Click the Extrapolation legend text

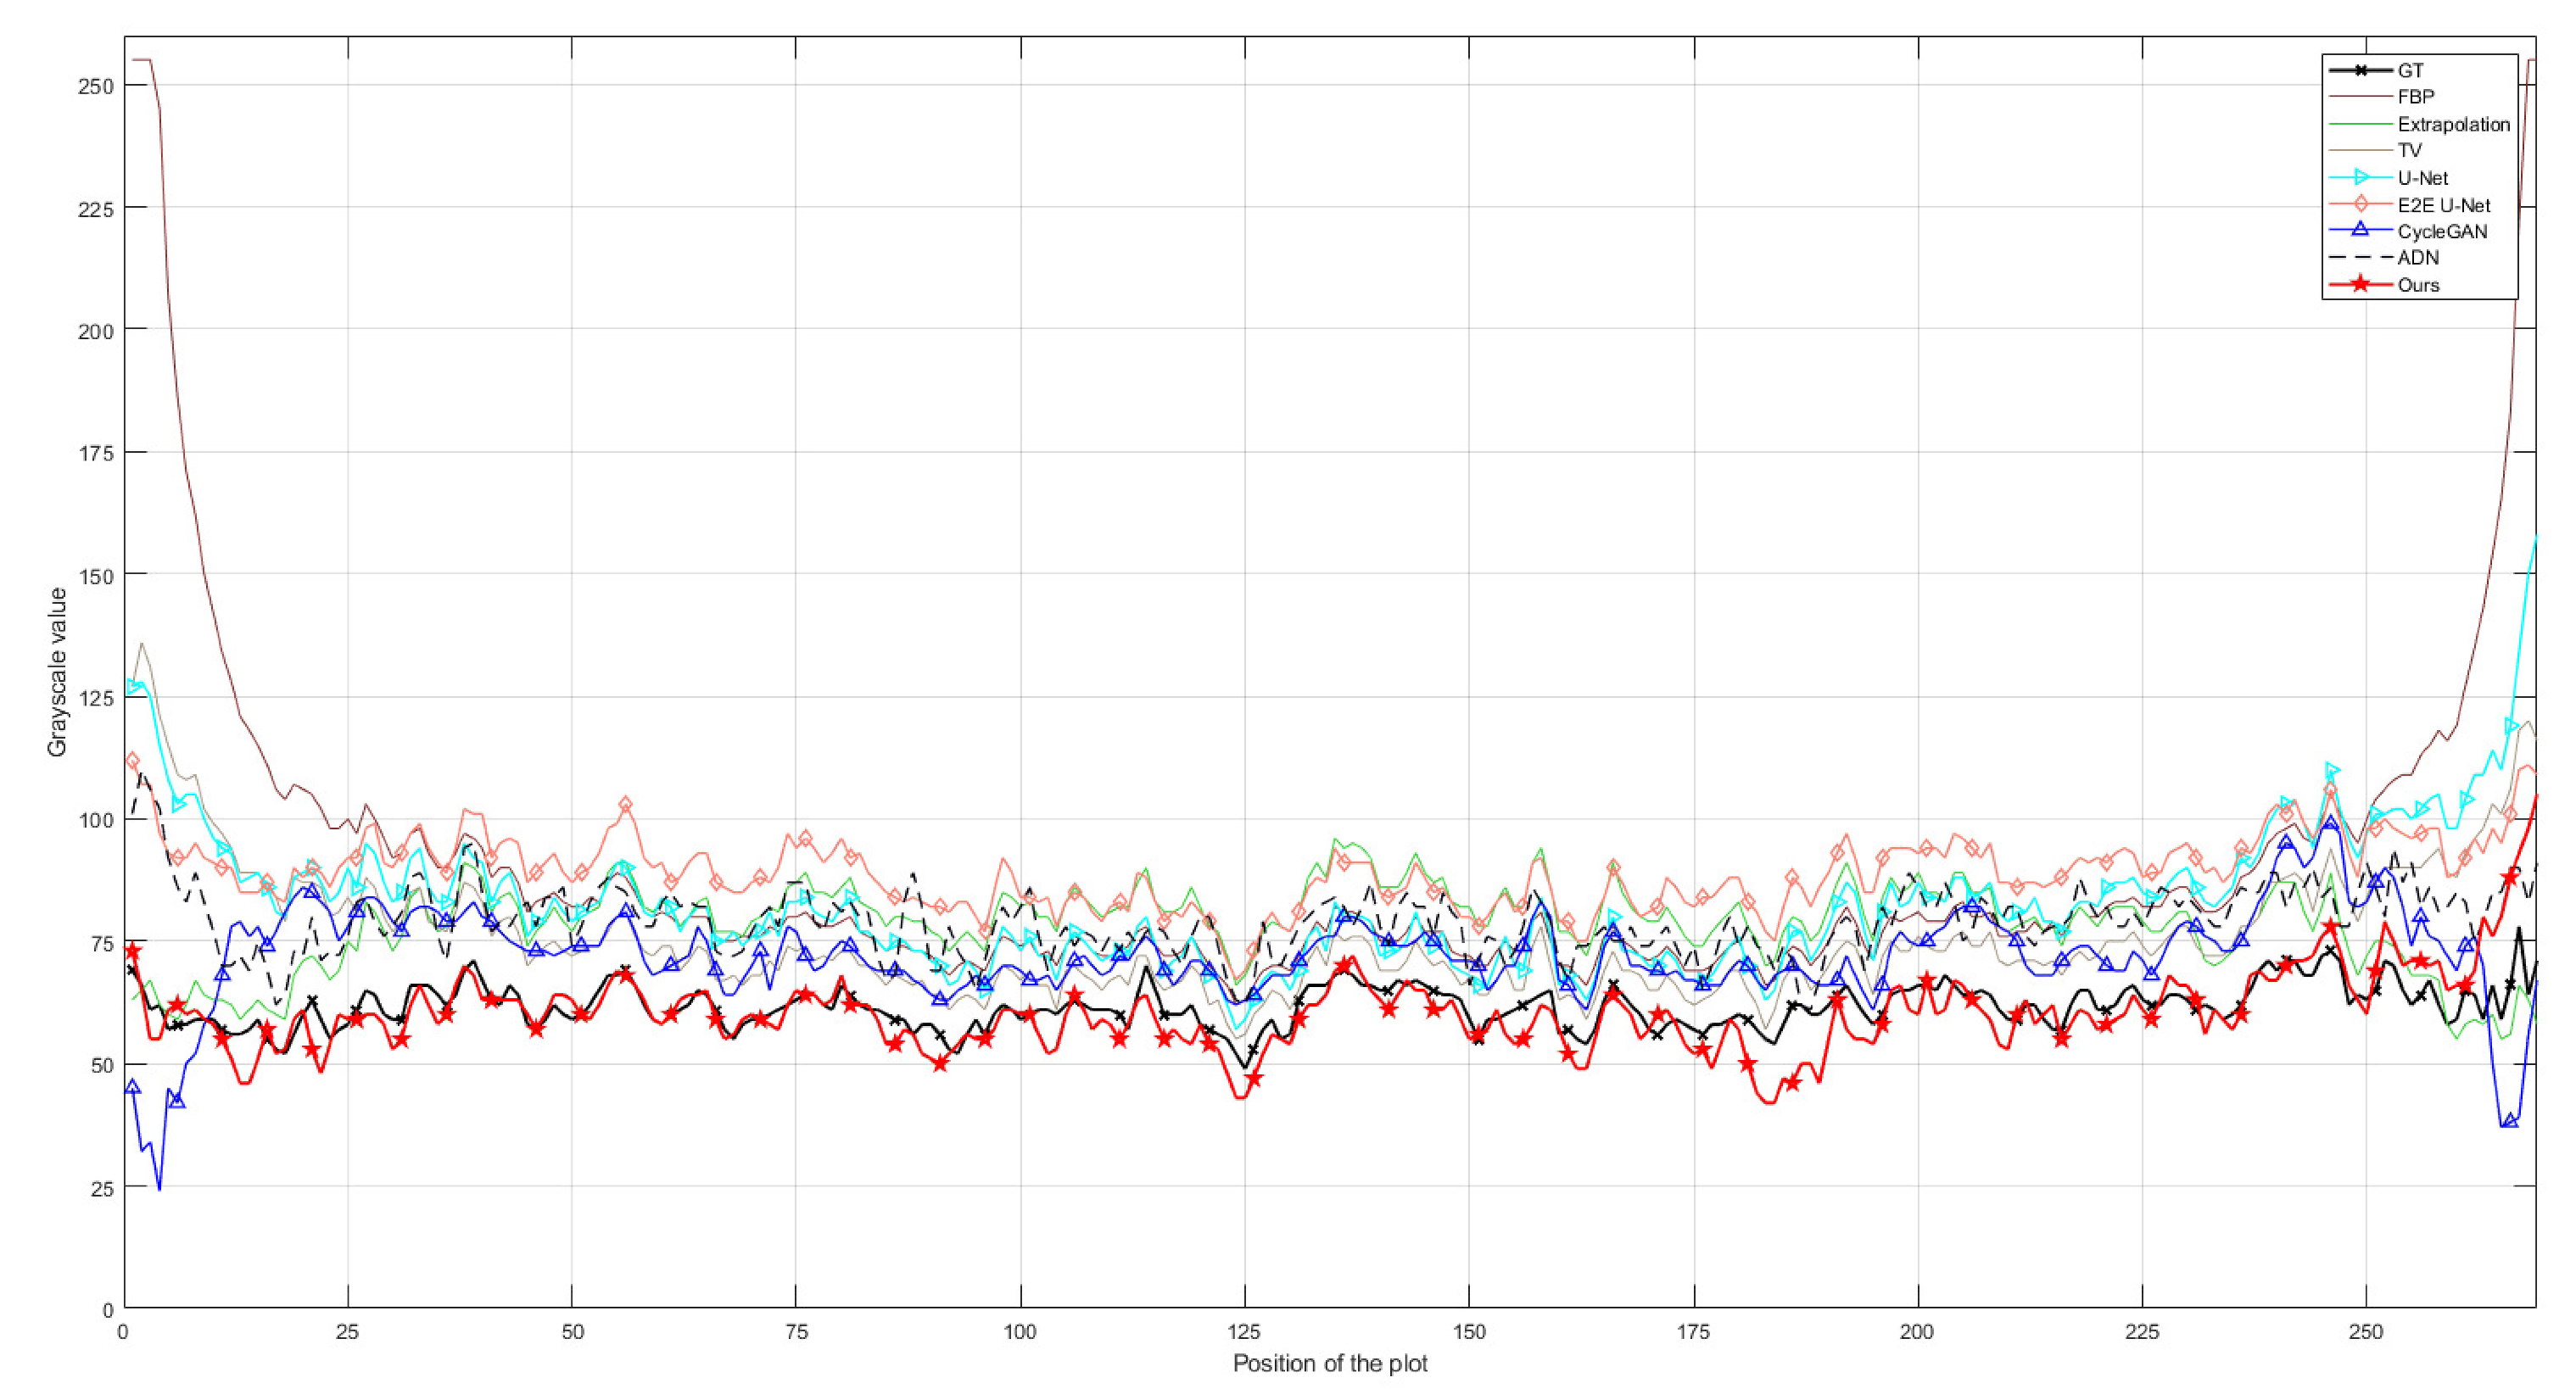2455,124
